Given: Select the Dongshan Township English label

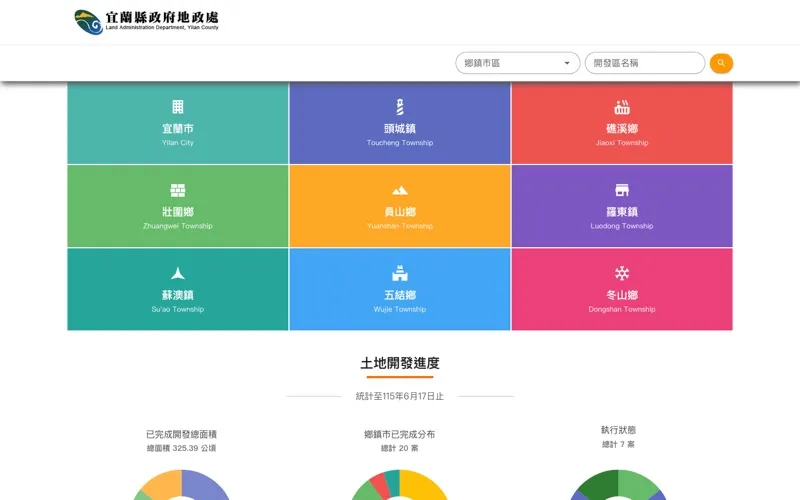Looking at the screenshot, I should [622, 309].
